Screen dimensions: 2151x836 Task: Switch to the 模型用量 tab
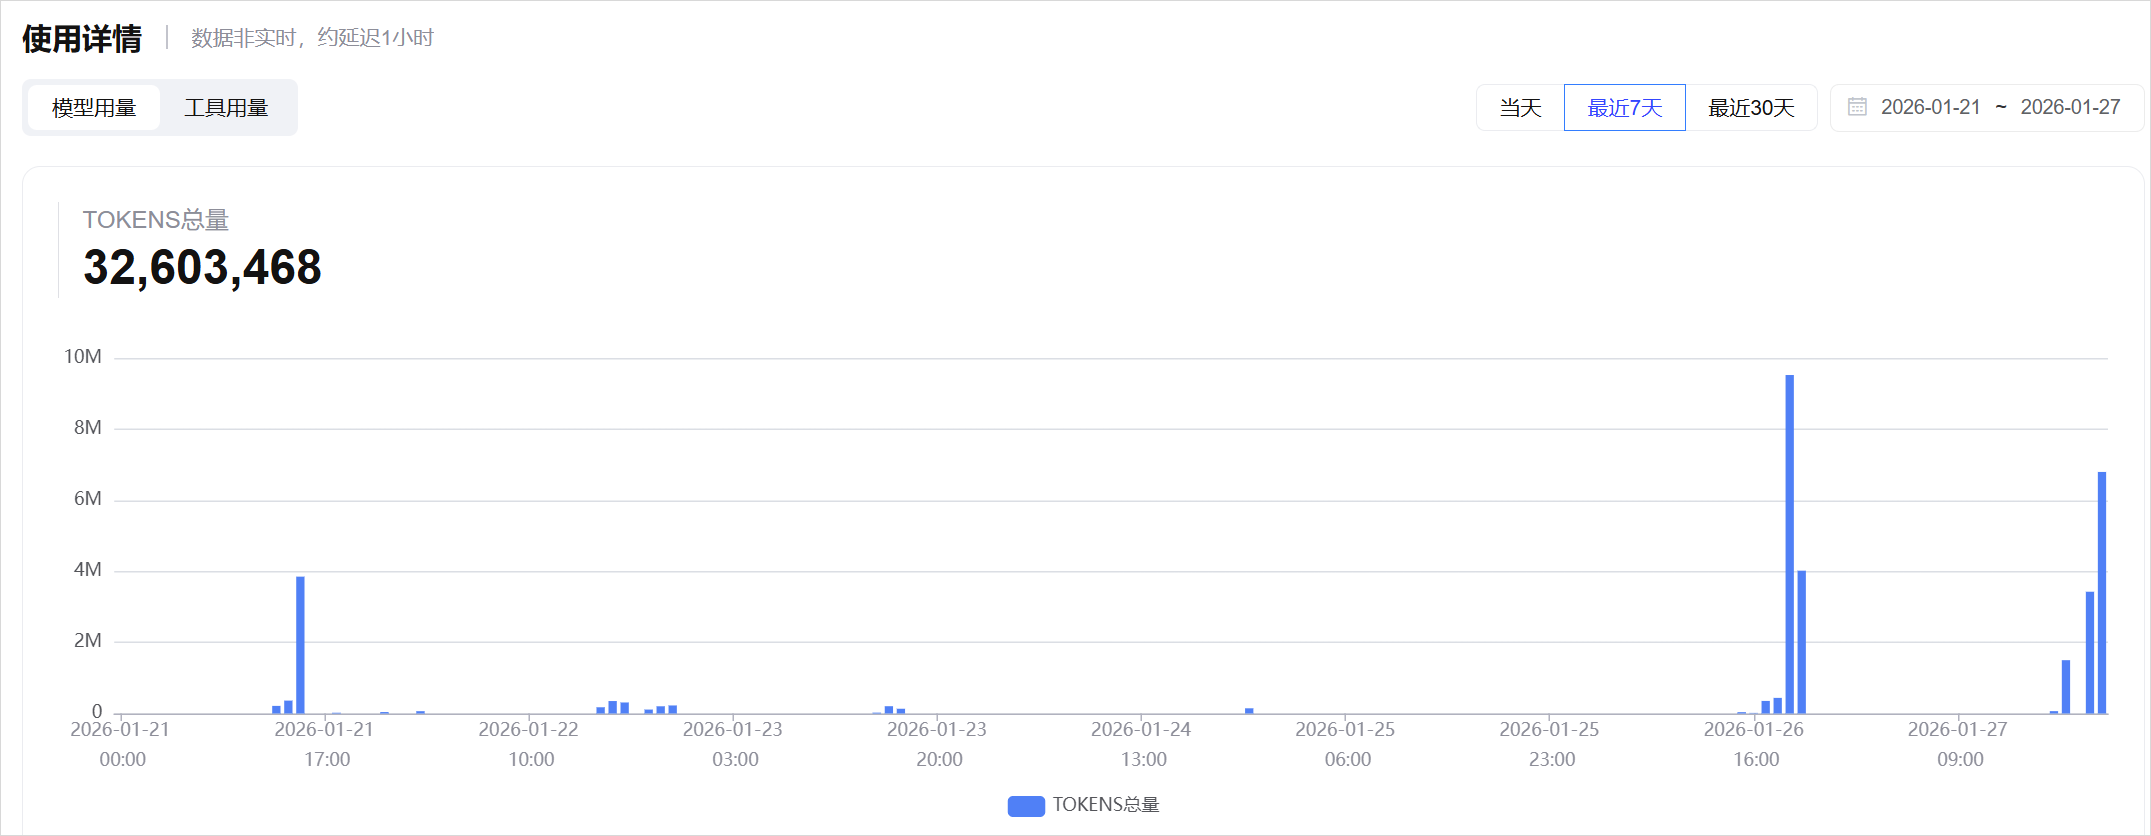click(94, 108)
